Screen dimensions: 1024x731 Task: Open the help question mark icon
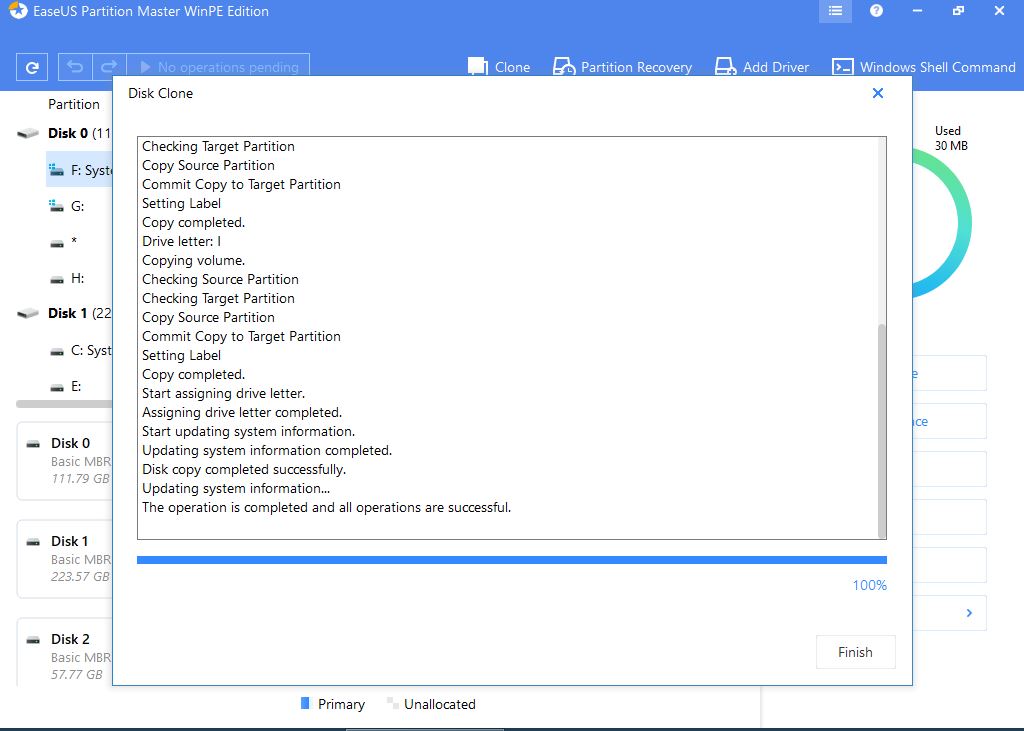coord(876,11)
